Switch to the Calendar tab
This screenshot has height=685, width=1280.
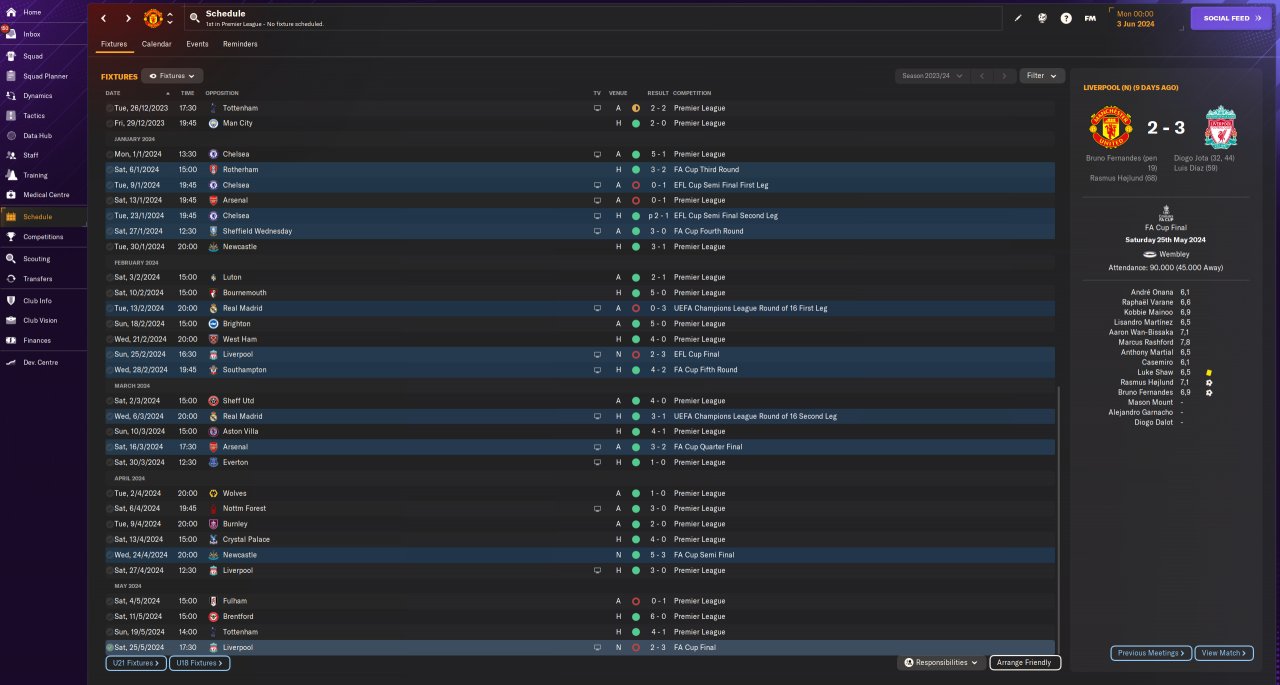point(156,44)
